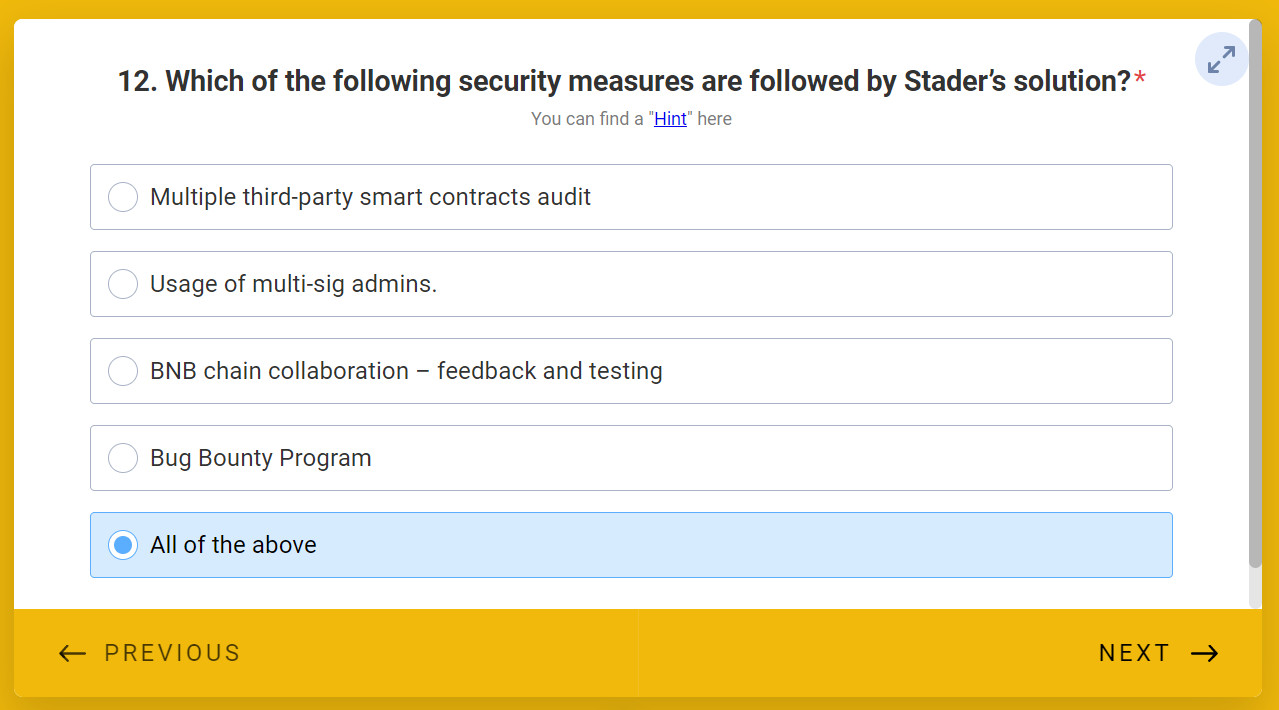Click the question 12 heading text
The image size is (1279, 710).
point(624,81)
